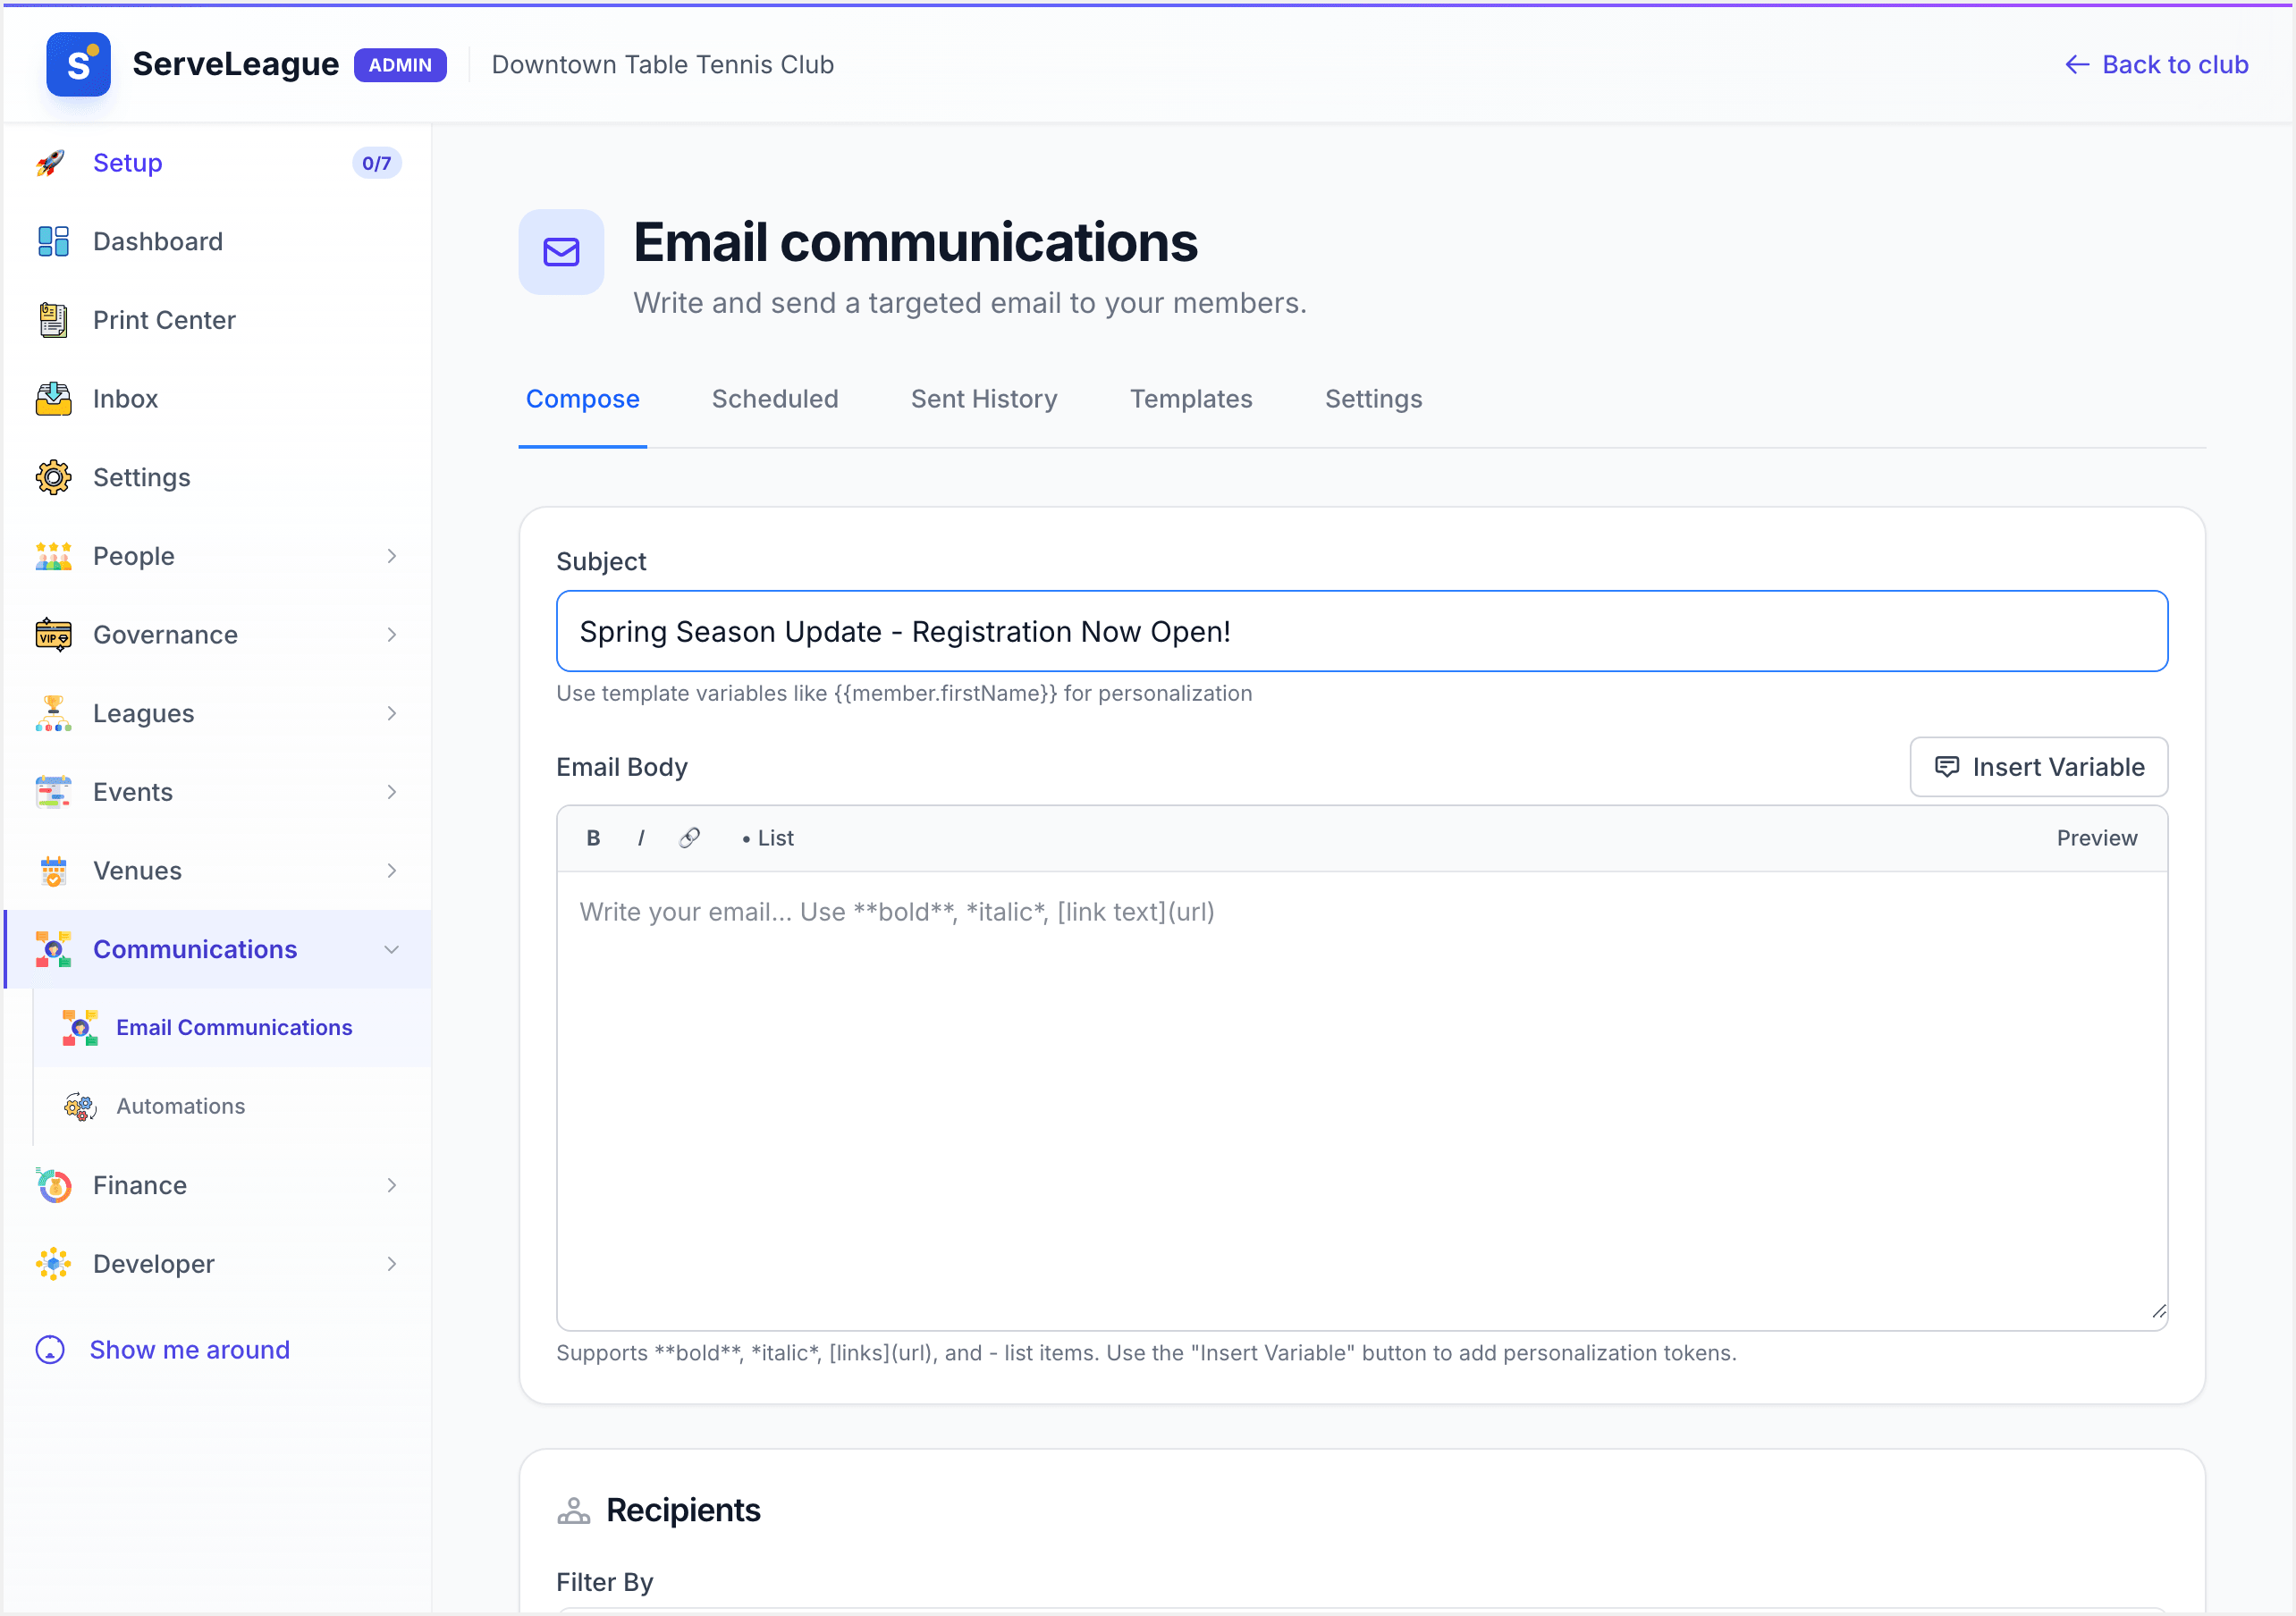2296x1616 pixels.
Task: Expand the Leagues section chevron
Action: pyautogui.click(x=391, y=713)
